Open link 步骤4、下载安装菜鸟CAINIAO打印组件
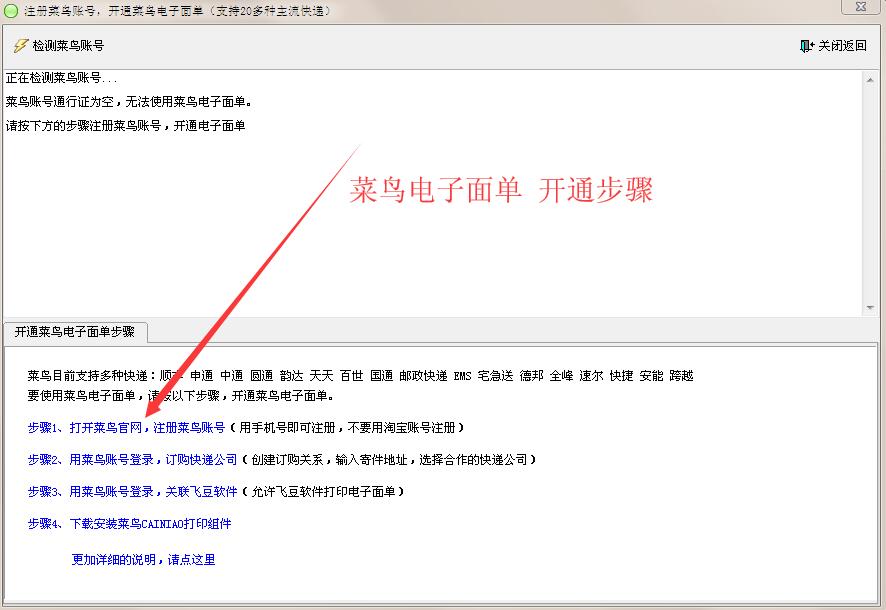The image size is (886, 610). [129, 524]
